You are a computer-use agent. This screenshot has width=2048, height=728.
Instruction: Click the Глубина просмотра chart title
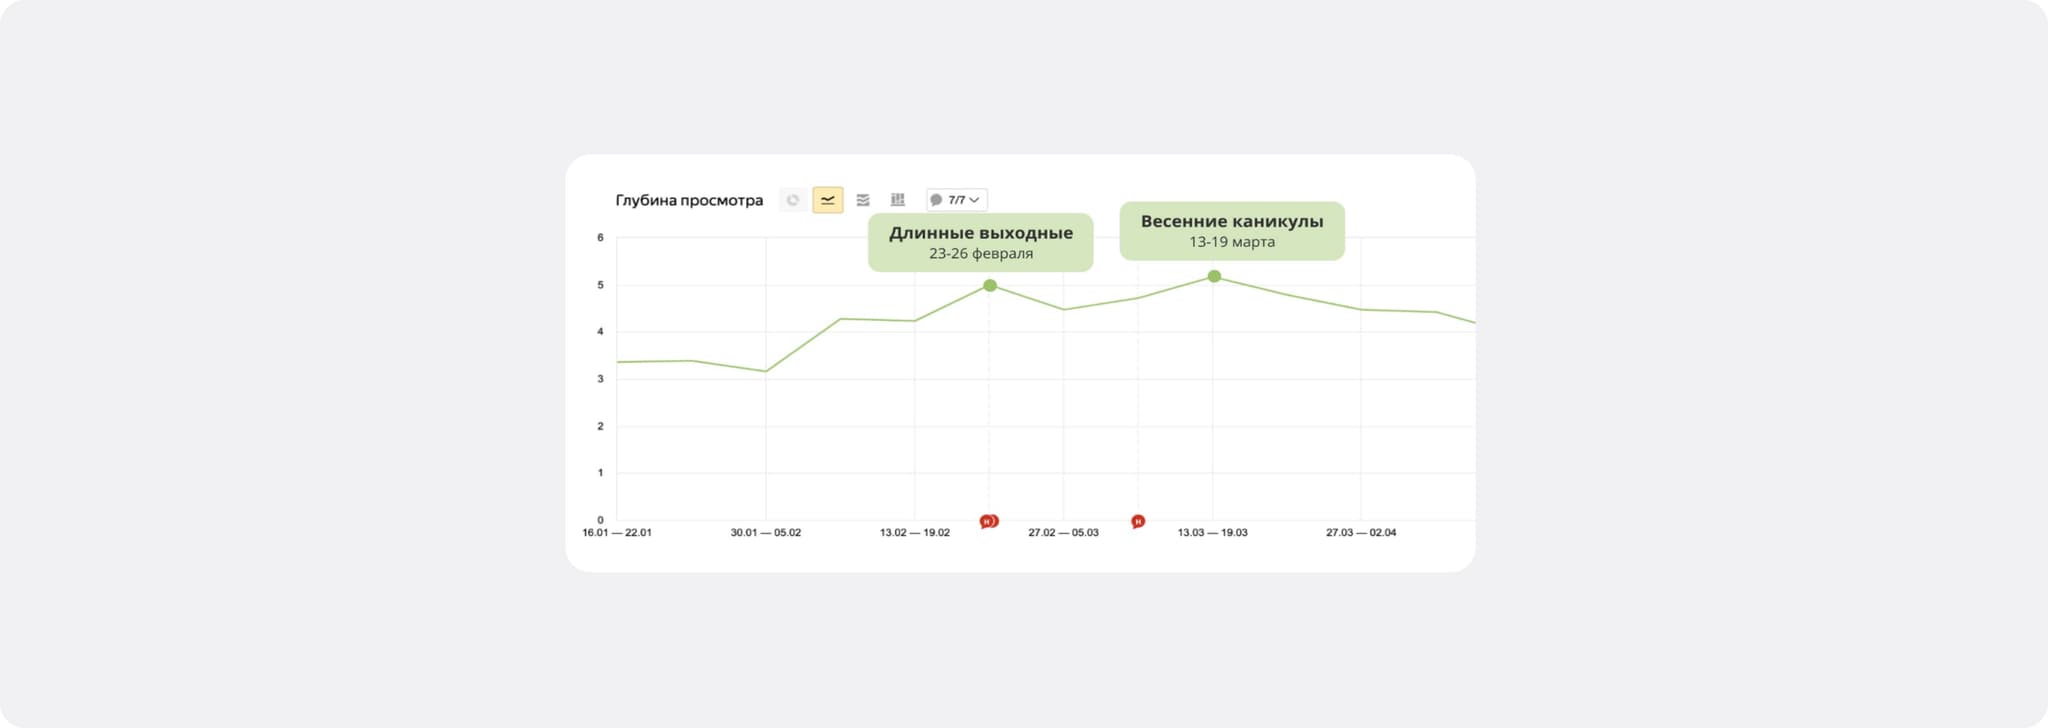pos(689,200)
